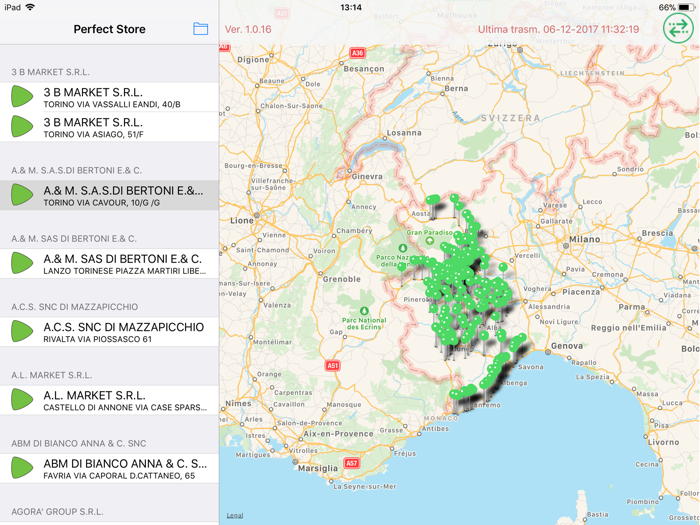Click green marker for 3 B MARKET Via Asiago
The image size is (700, 525).
click(22, 126)
